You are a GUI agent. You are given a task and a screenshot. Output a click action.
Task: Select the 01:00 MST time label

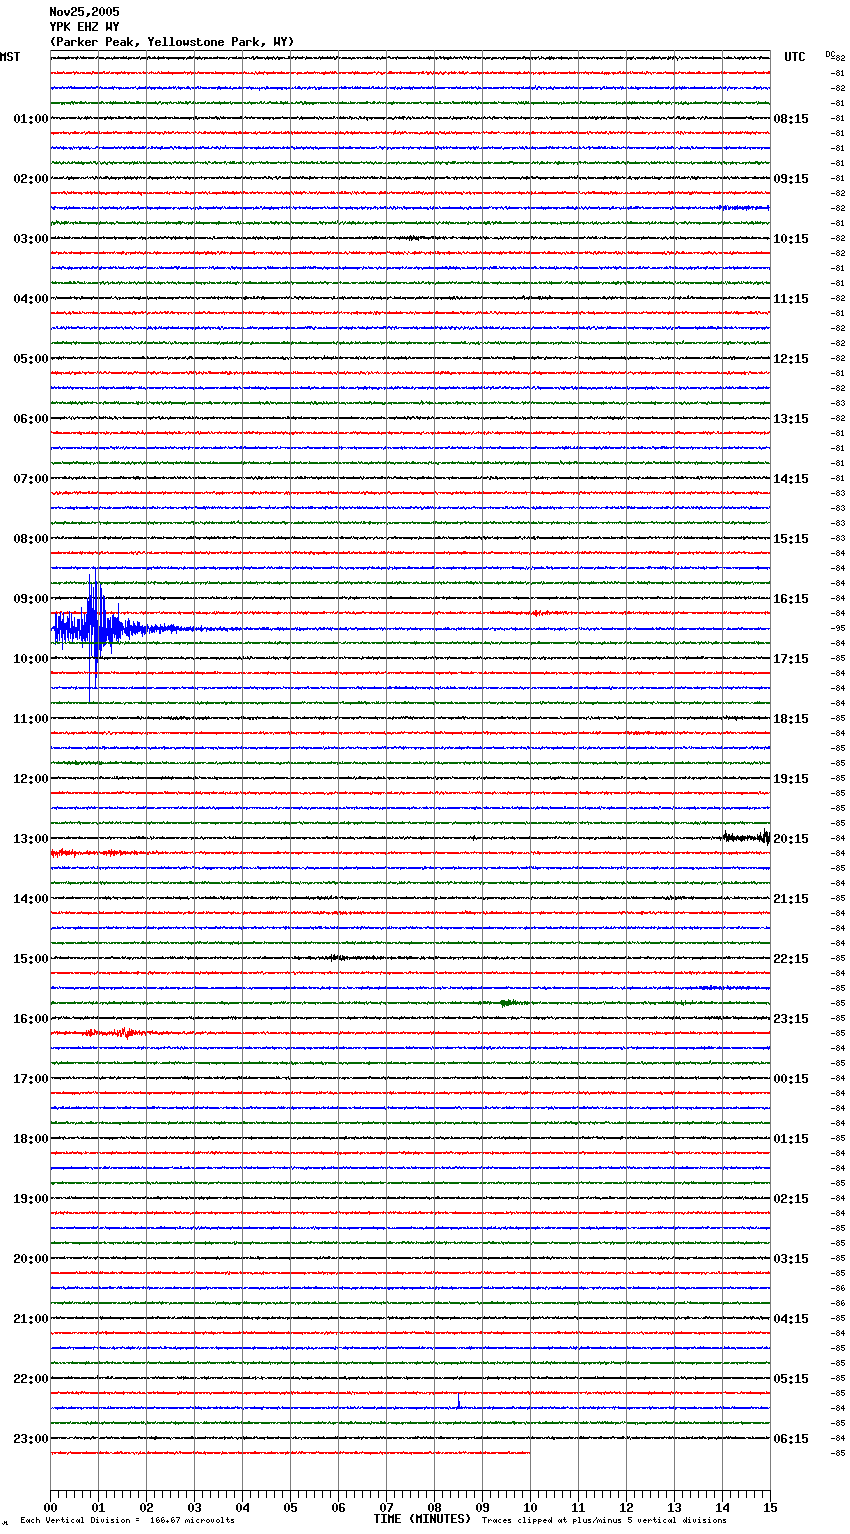[x=31, y=119]
